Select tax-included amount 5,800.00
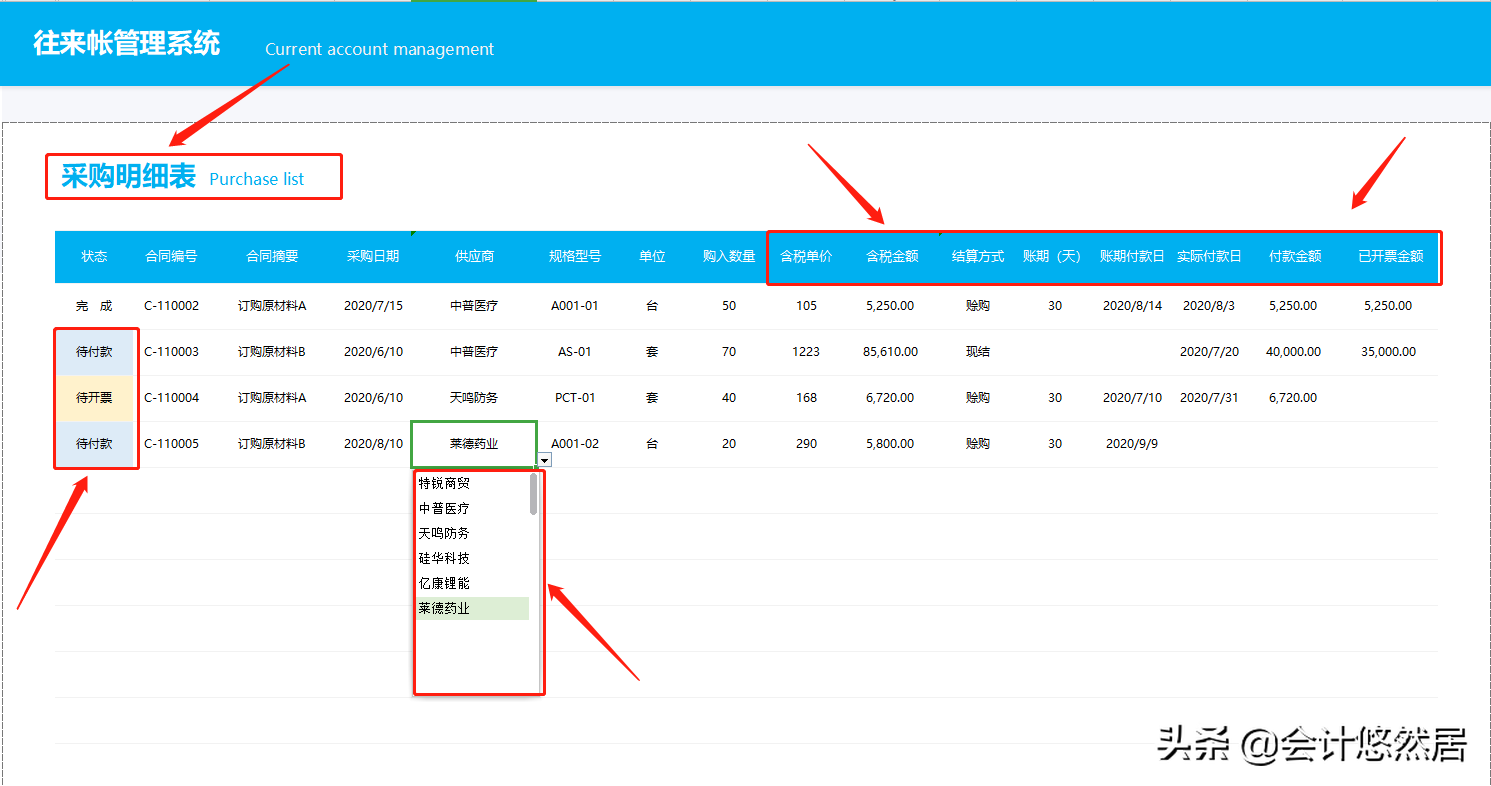The image size is (1491, 786). 890,444
